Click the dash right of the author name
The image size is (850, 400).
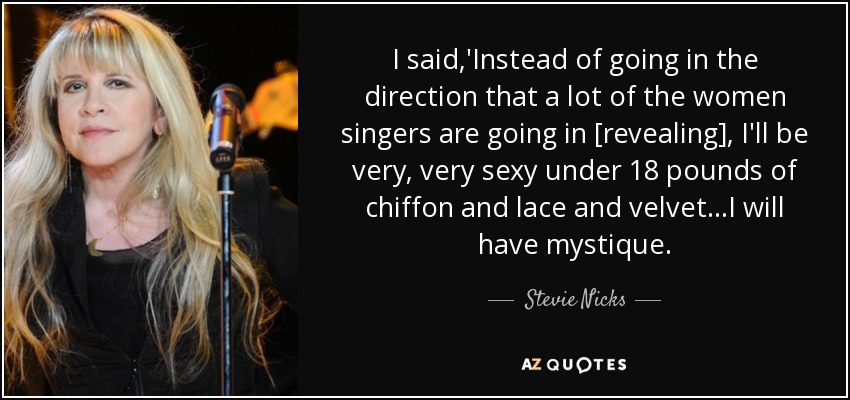pyautogui.click(x=648, y=300)
